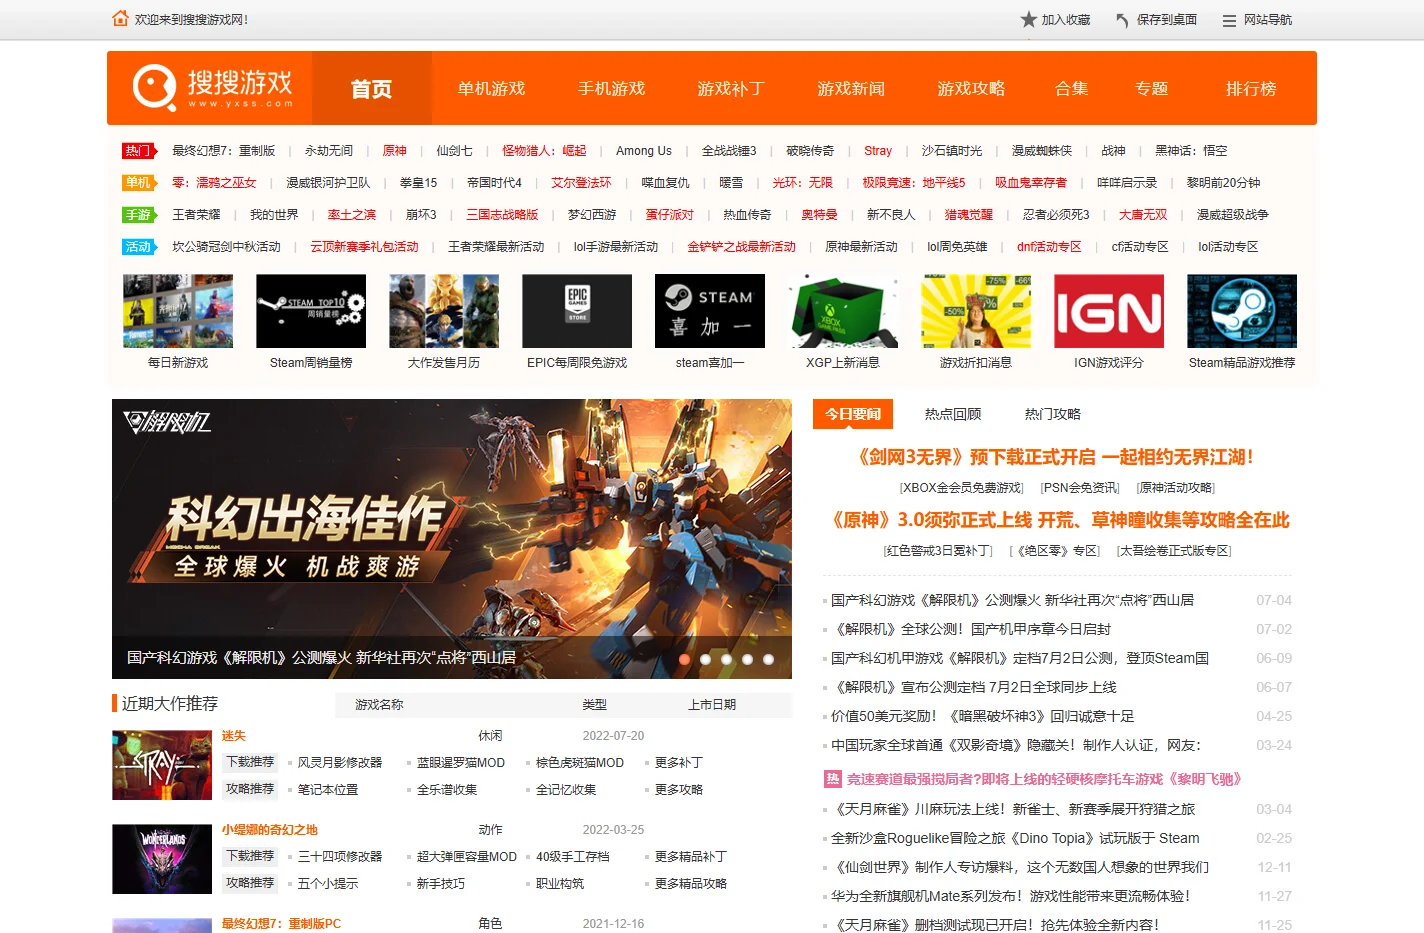
Task: Switch to the 热点回顾 tab
Action: (953, 414)
